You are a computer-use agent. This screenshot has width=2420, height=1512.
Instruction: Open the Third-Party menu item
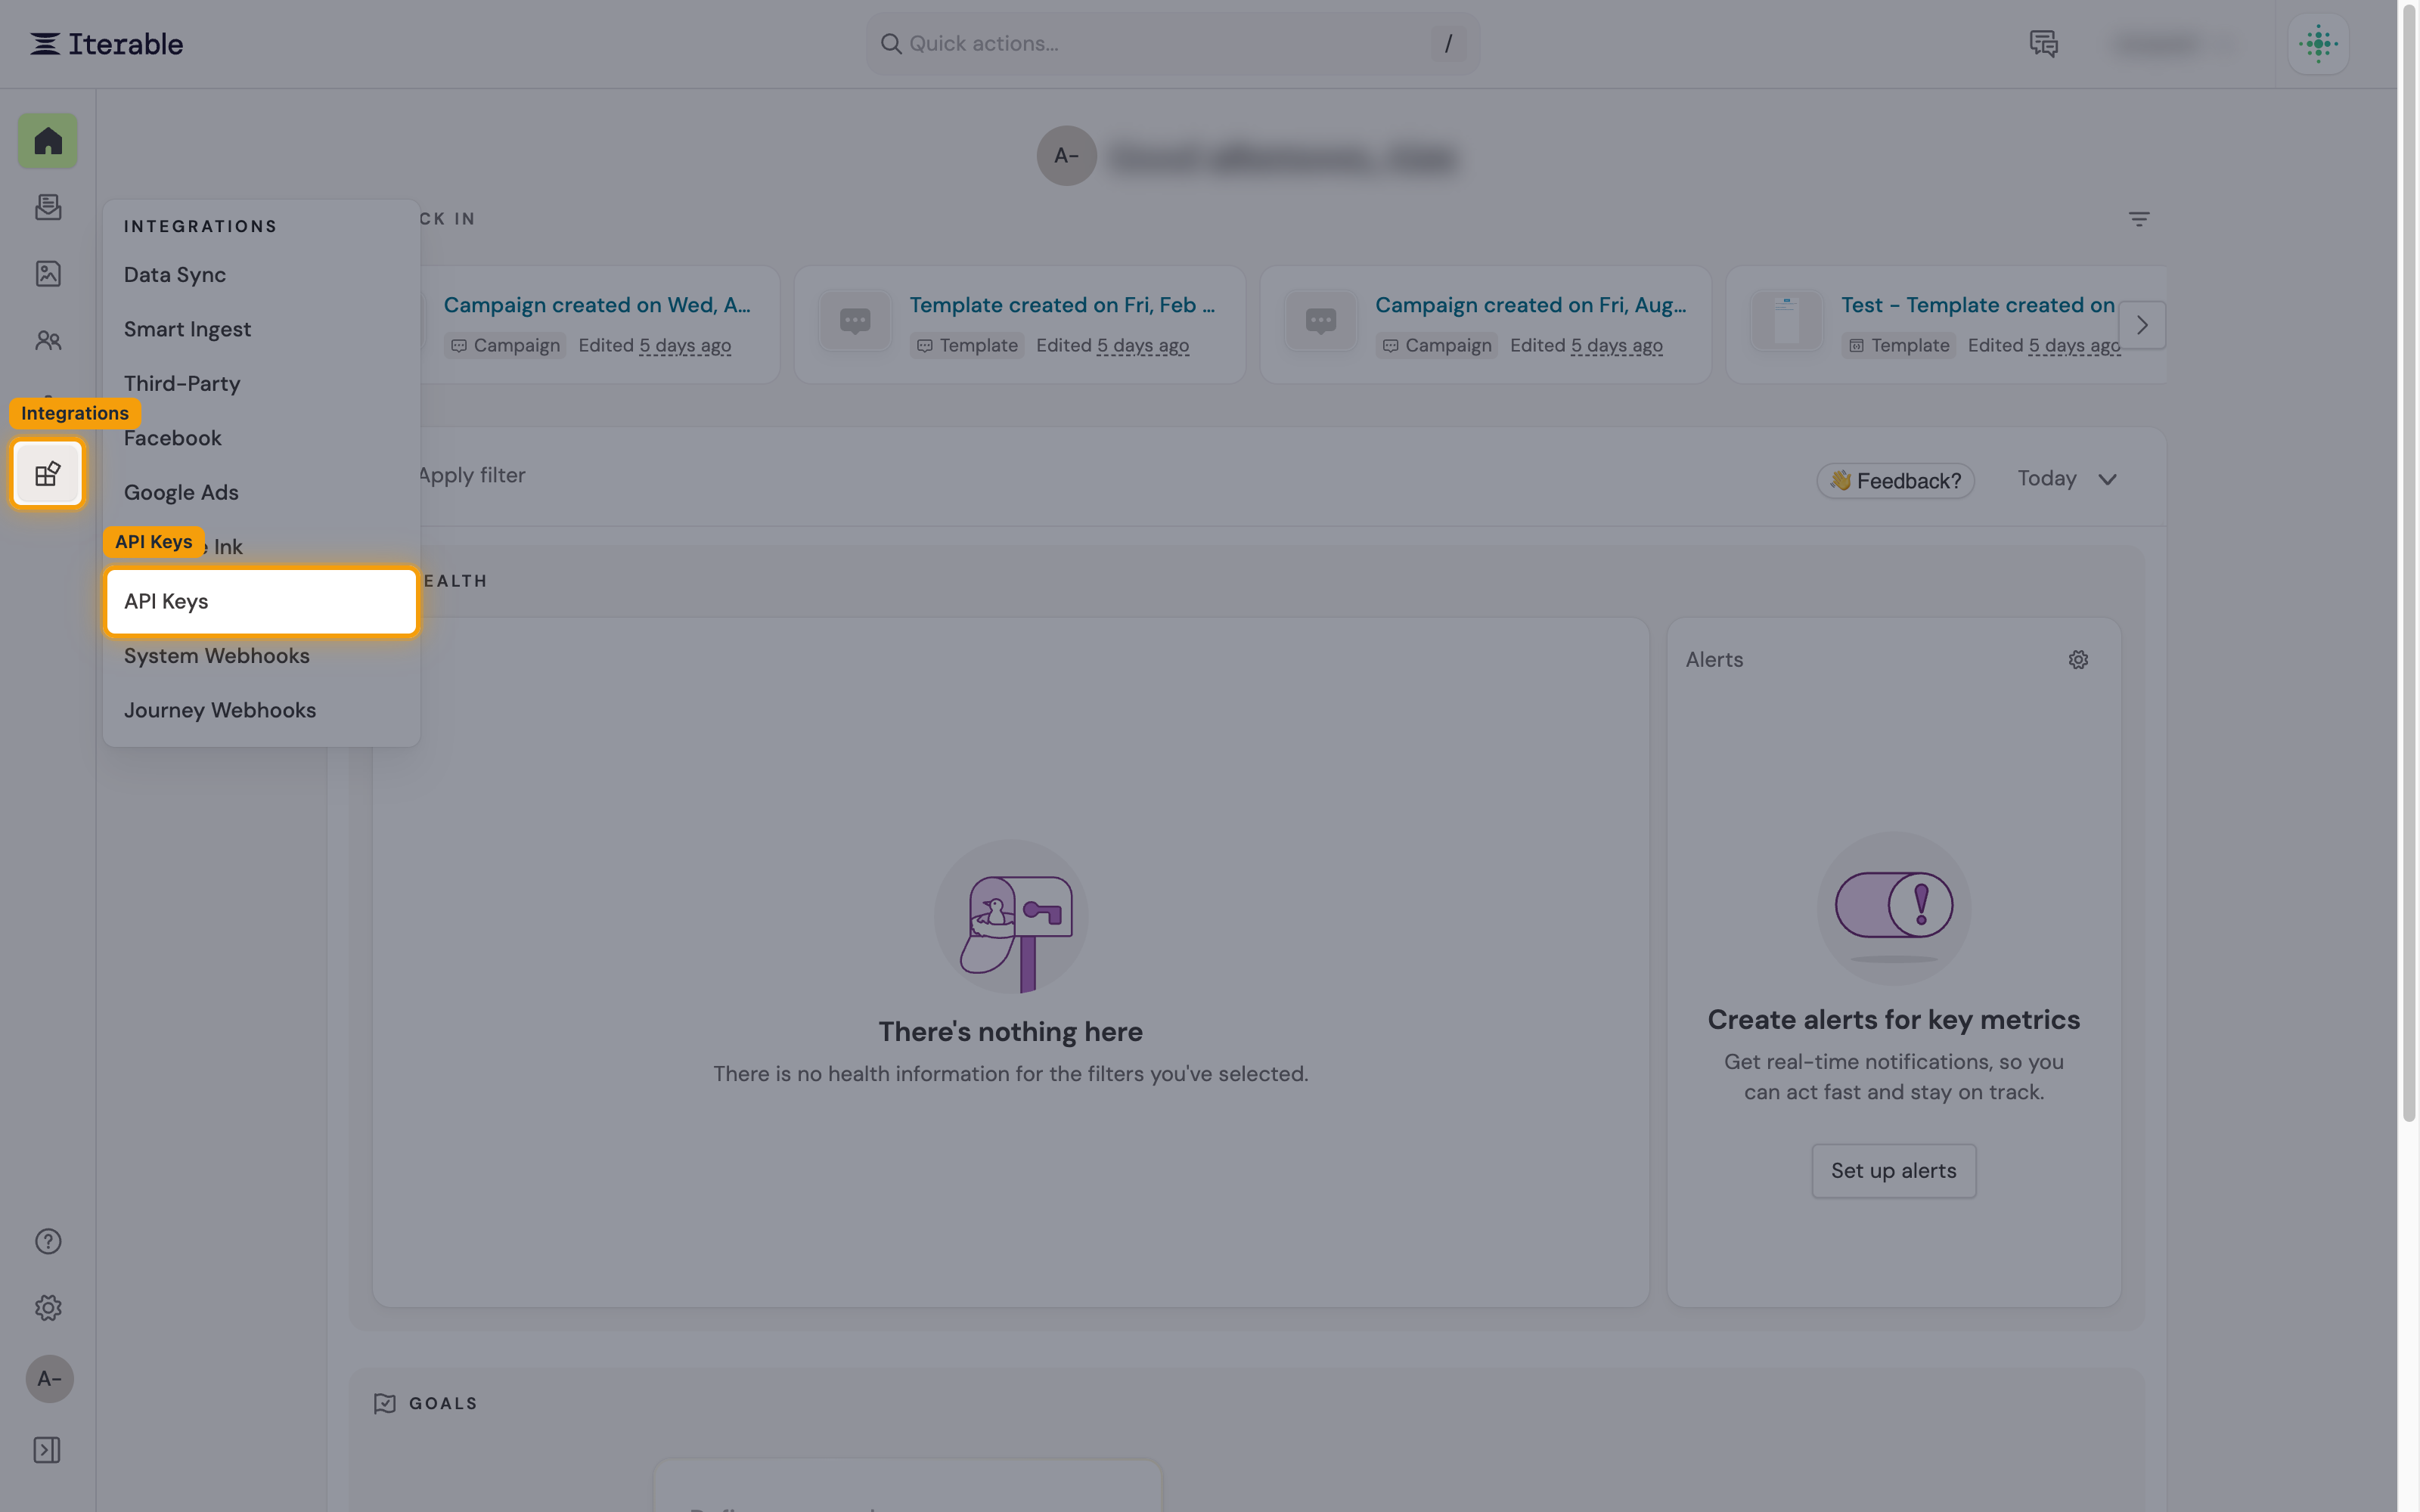(x=261, y=384)
